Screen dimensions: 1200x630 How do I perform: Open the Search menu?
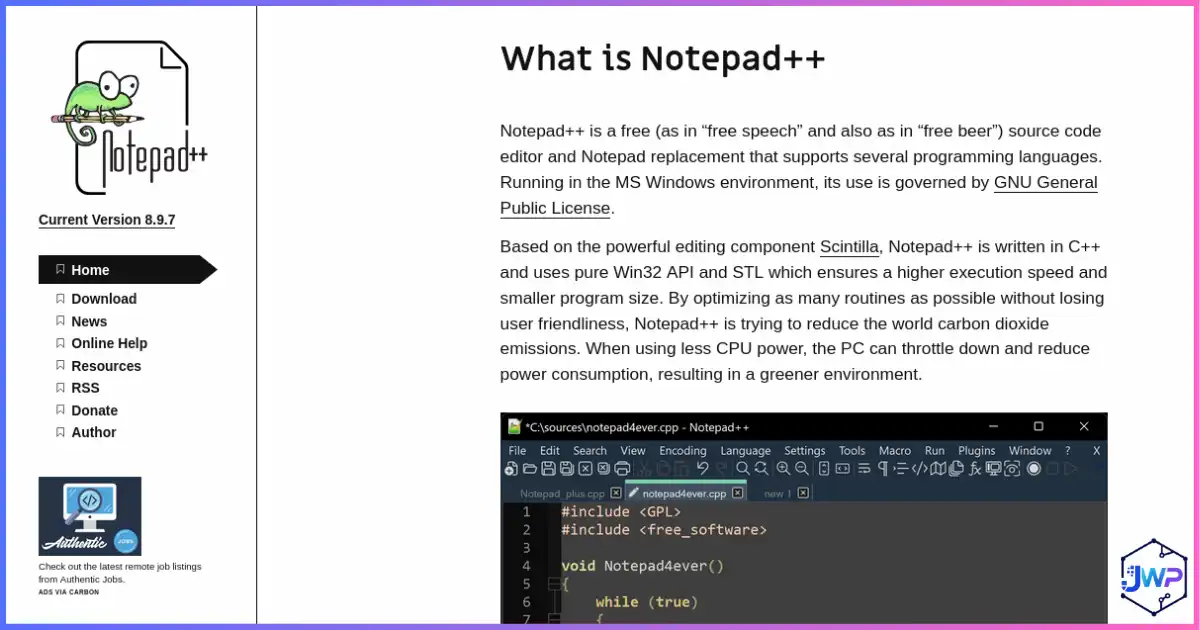coord(590,451)
